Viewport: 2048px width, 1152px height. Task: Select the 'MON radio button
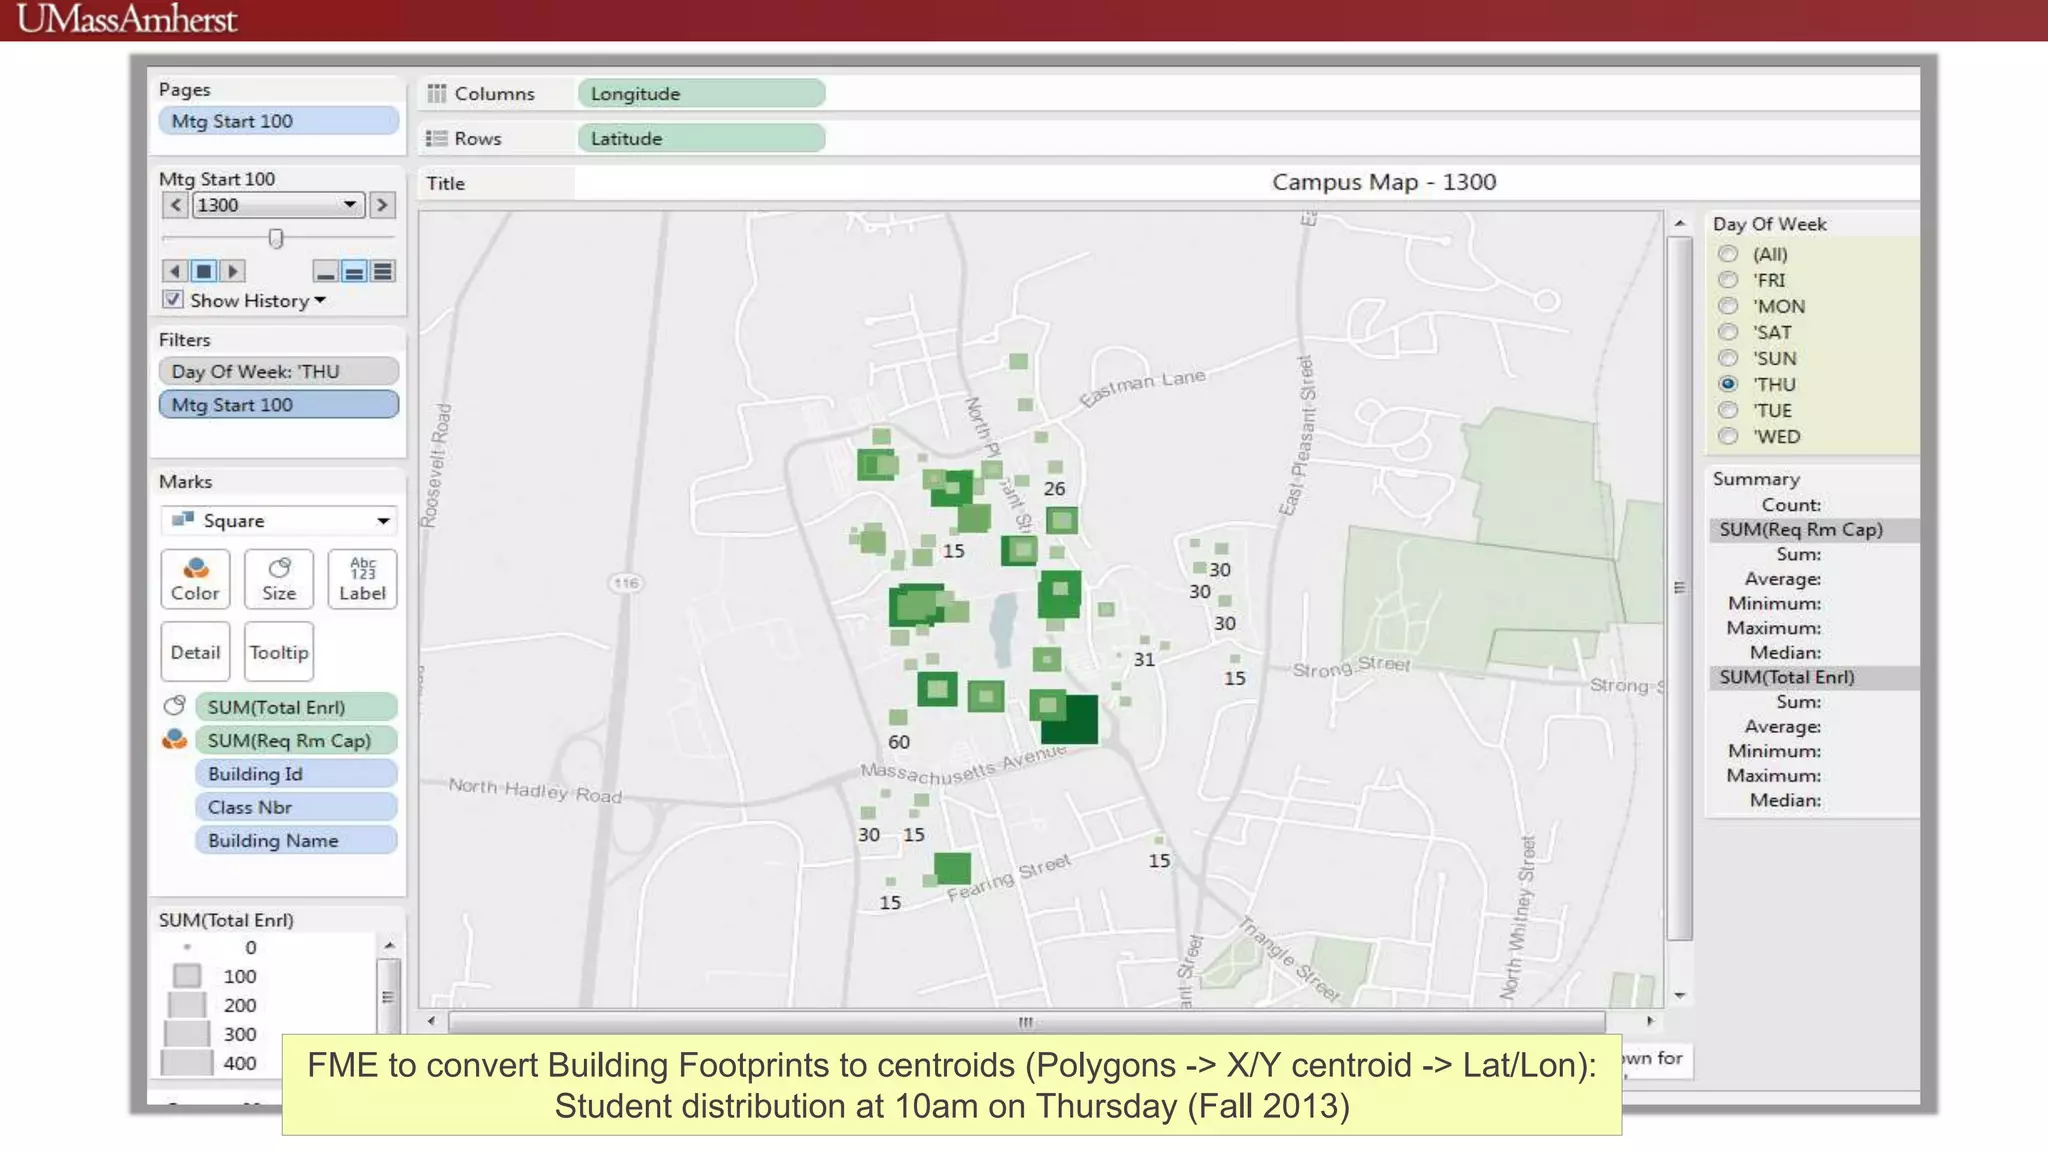[1728, 306]
